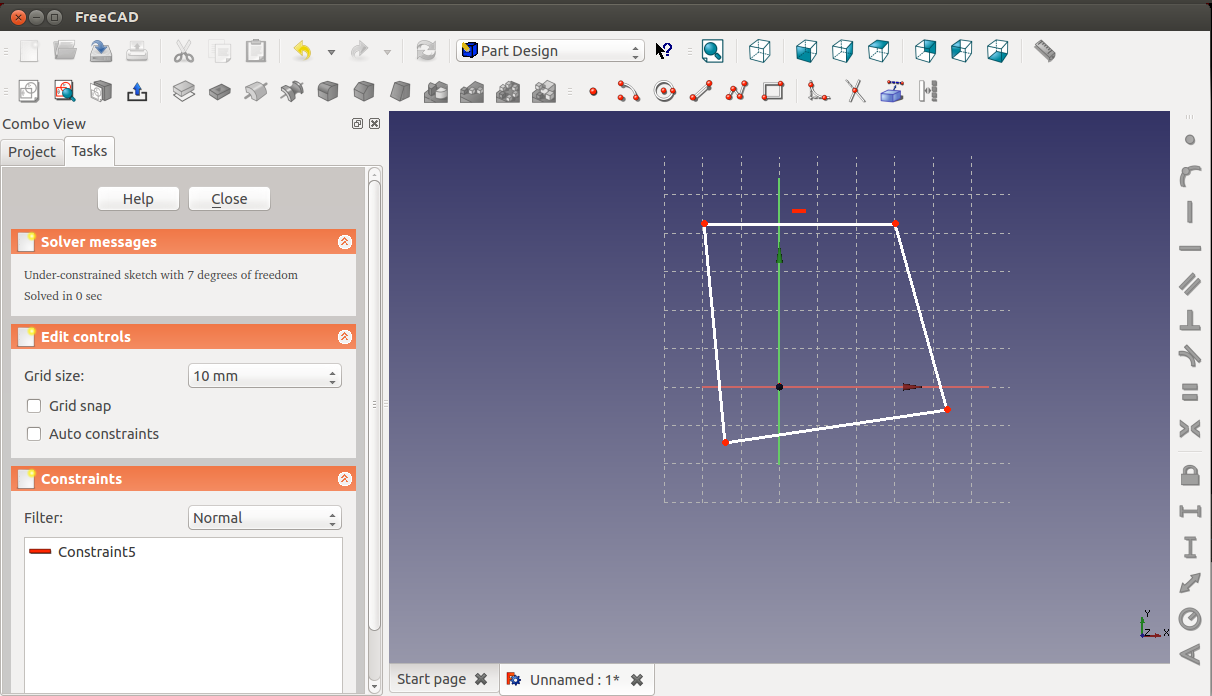Click the measure distance ruler icon
1212x696 pixels.
[1044, 51]
